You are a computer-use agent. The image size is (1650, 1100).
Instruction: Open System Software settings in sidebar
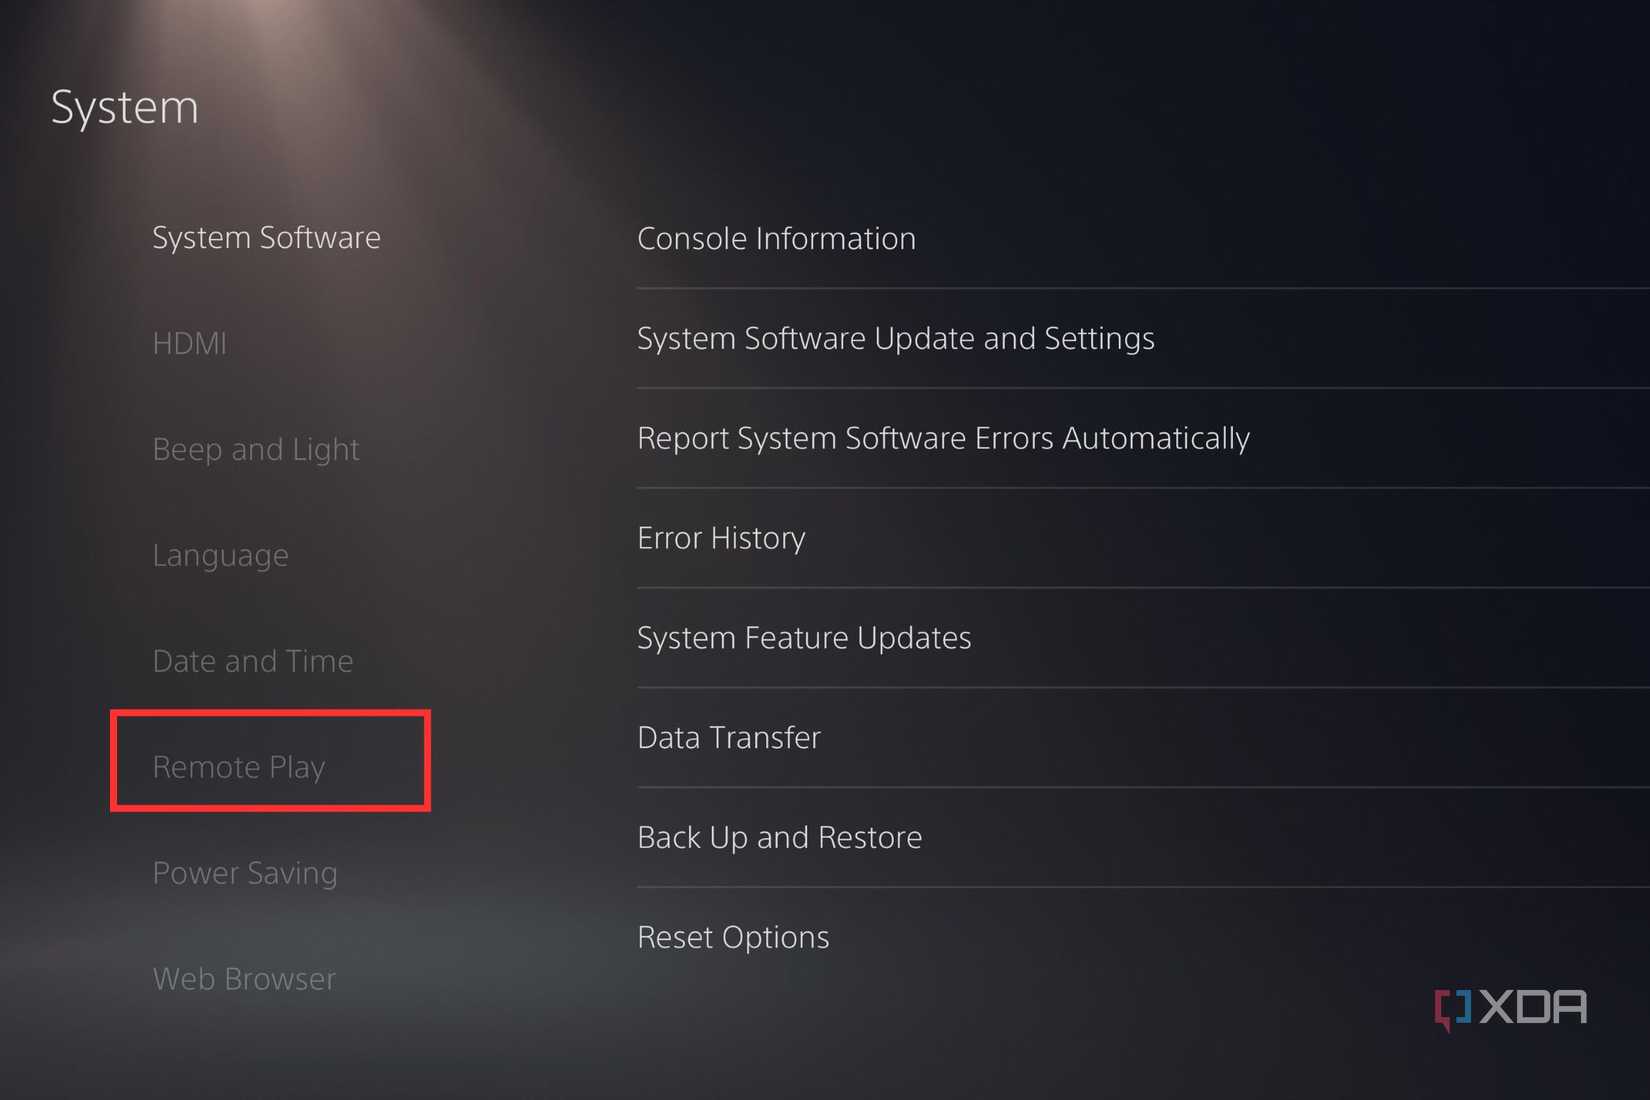[x=266, y=238]
